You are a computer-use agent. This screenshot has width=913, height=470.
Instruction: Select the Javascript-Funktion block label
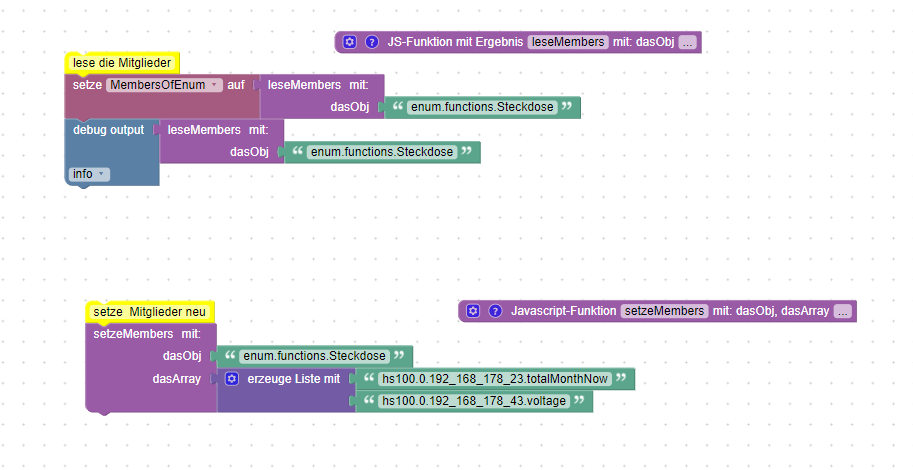564,311
